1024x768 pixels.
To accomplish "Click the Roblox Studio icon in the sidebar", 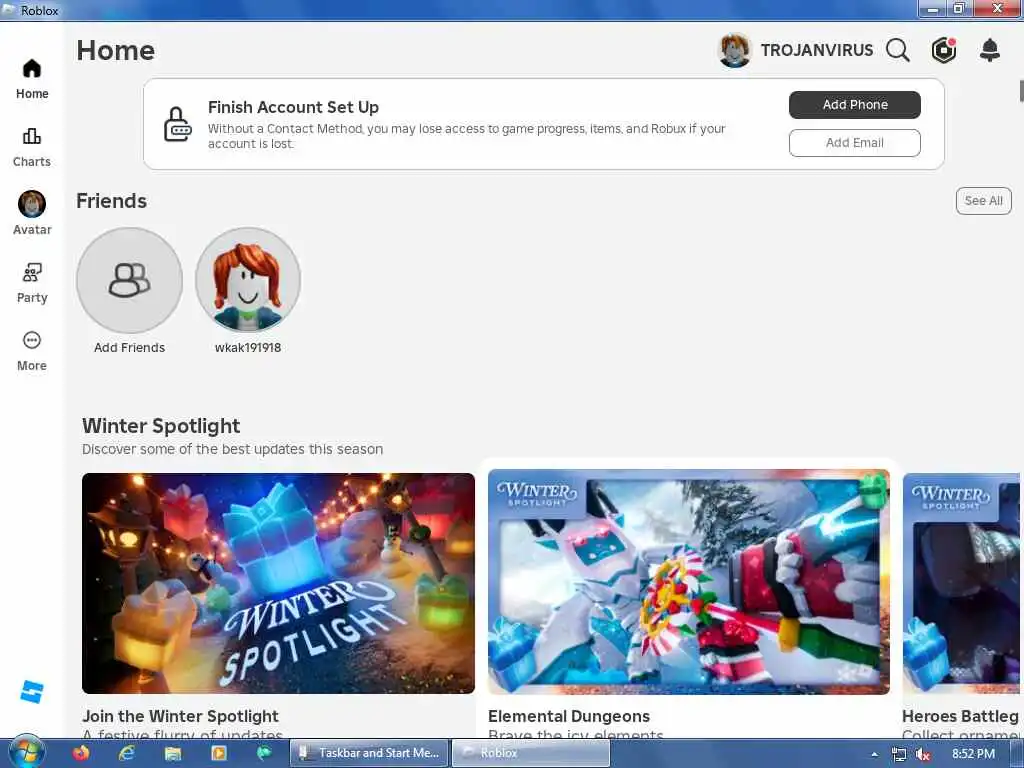I will click(32, 692).
